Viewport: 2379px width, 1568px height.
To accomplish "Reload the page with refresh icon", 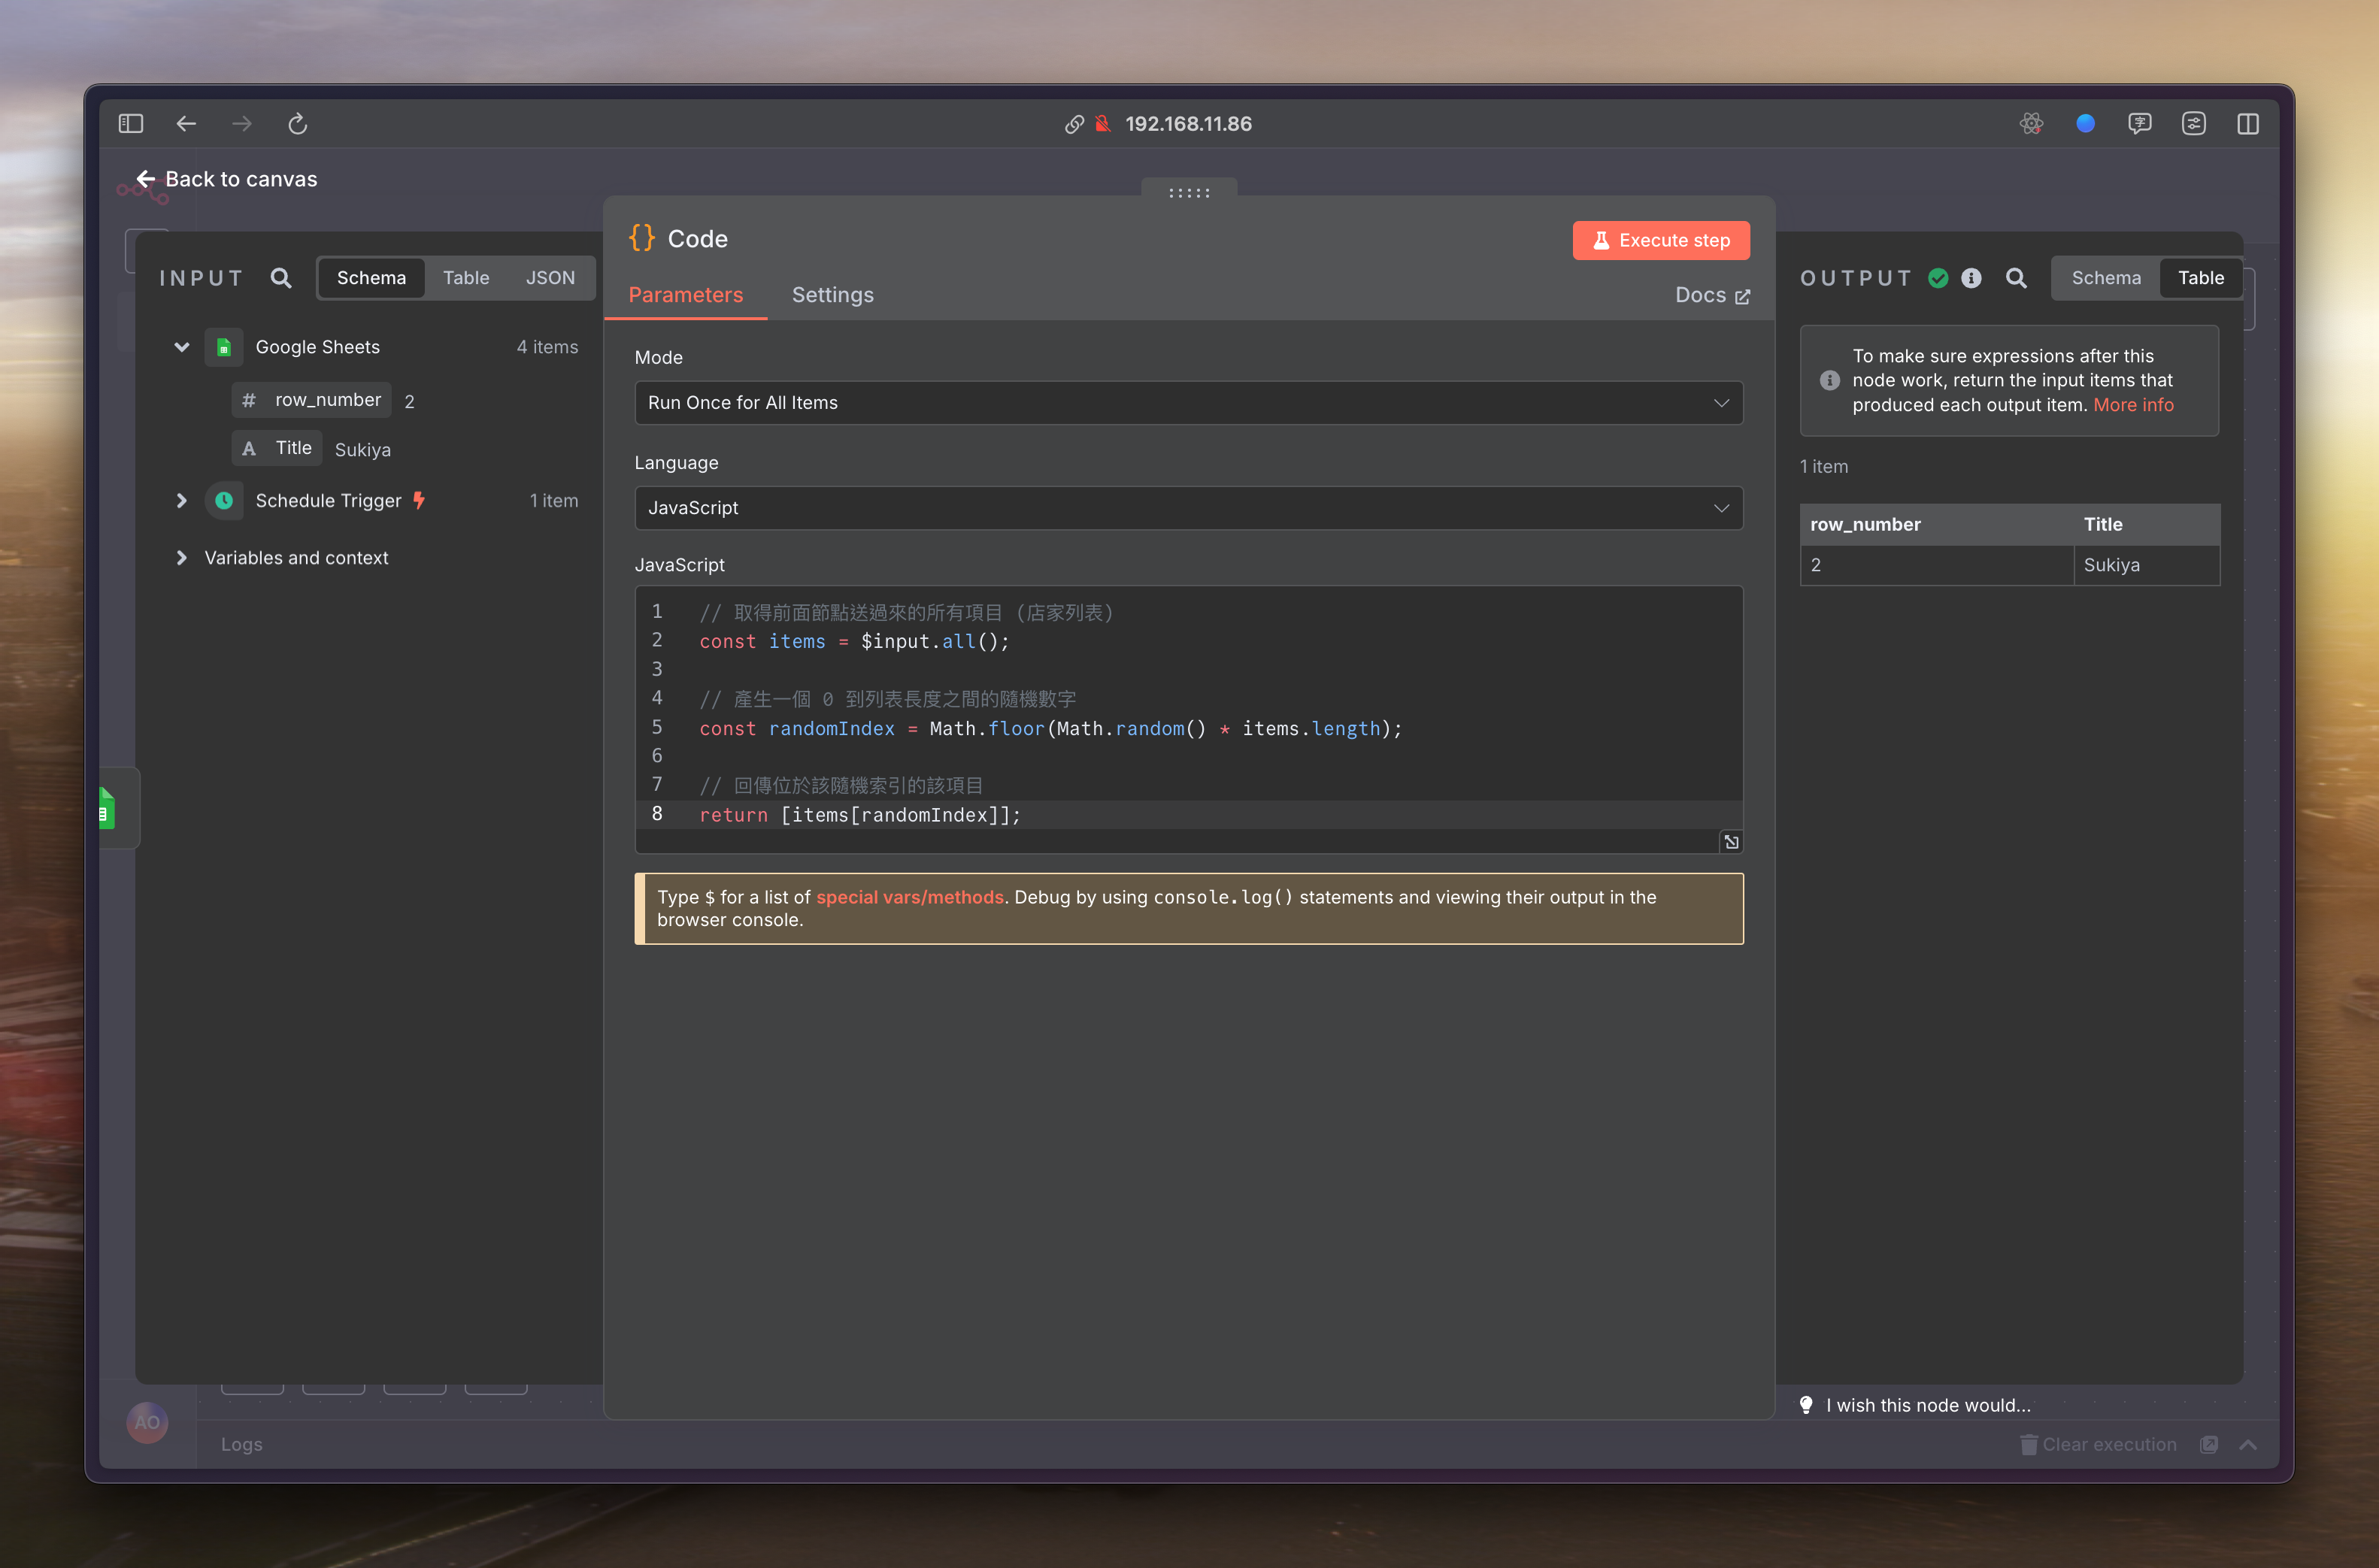I will pyautogui.click(x=297, y=124).
